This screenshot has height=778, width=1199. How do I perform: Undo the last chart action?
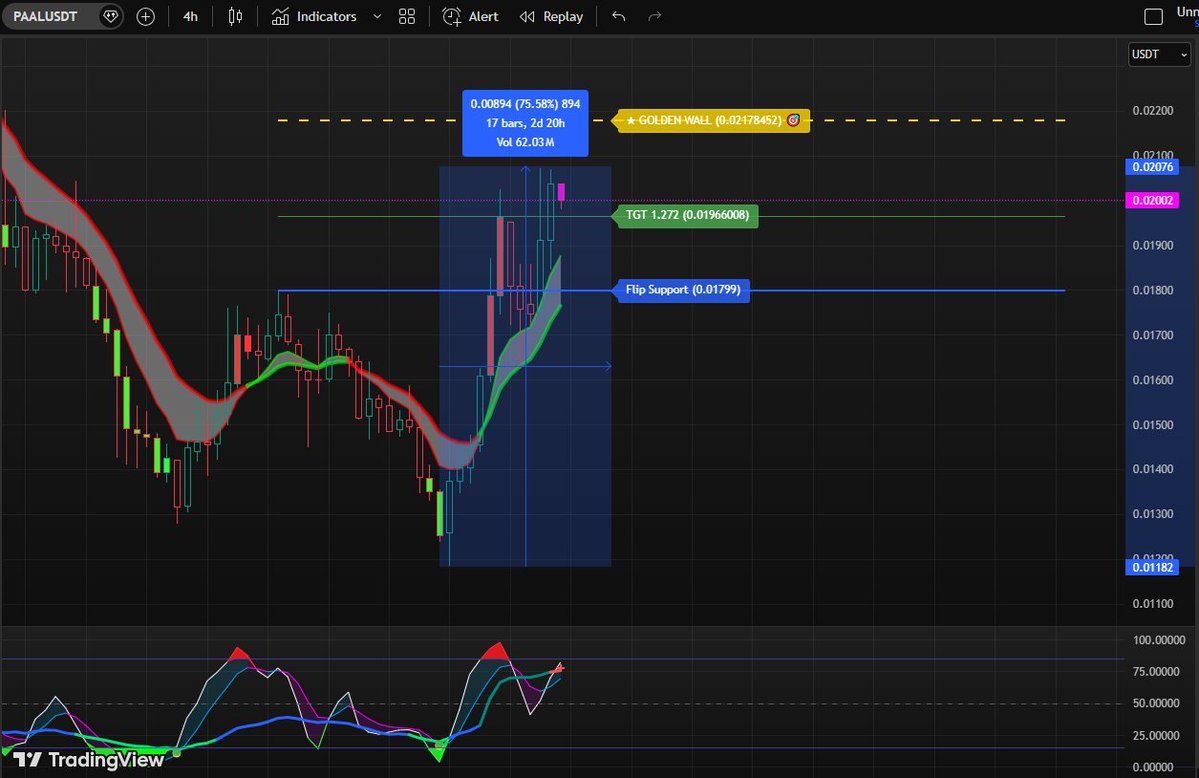pyautogui.click(x=619, y=16)
